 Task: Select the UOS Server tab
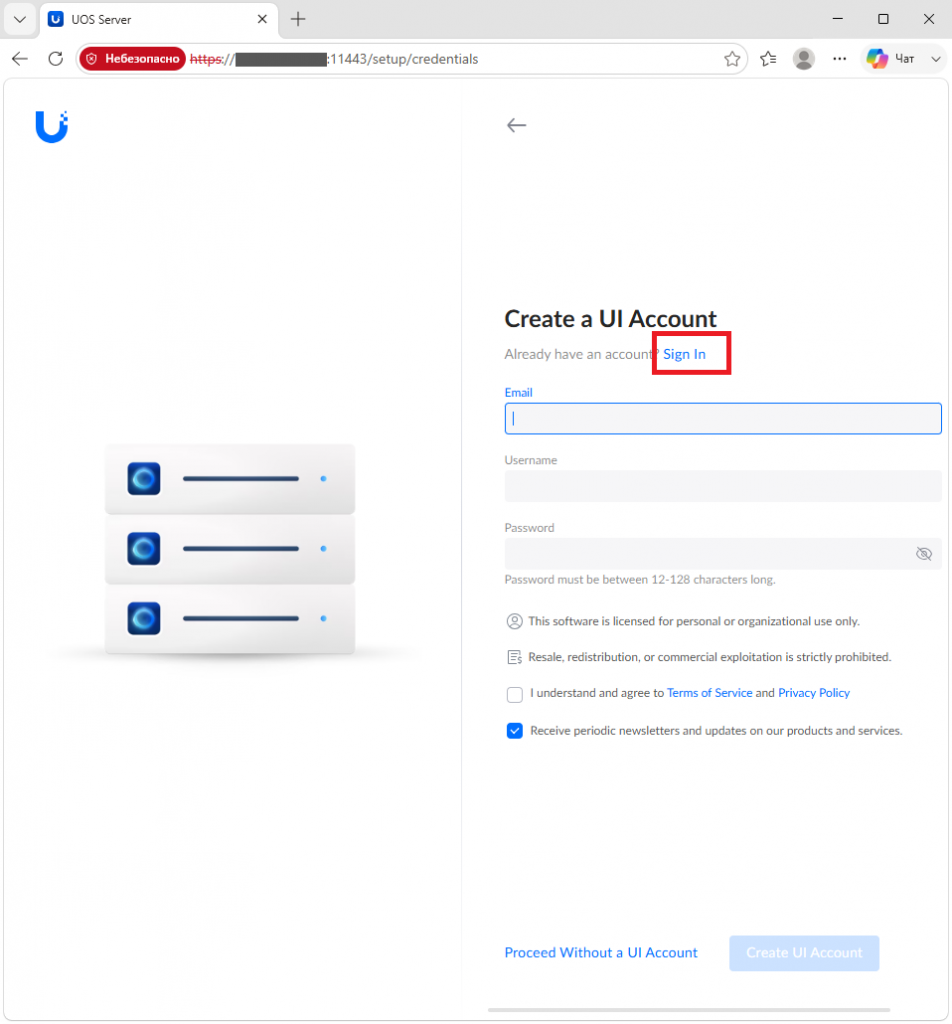pyautogui.click(x=159, y=20)
